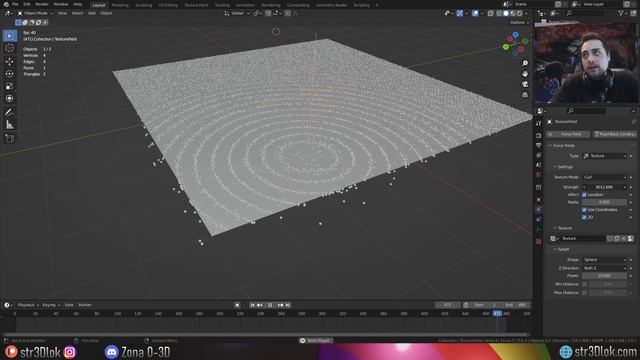Toggle X-ray mode in viewport header
The image size is (640, 360).
click(x=491, y=13)
